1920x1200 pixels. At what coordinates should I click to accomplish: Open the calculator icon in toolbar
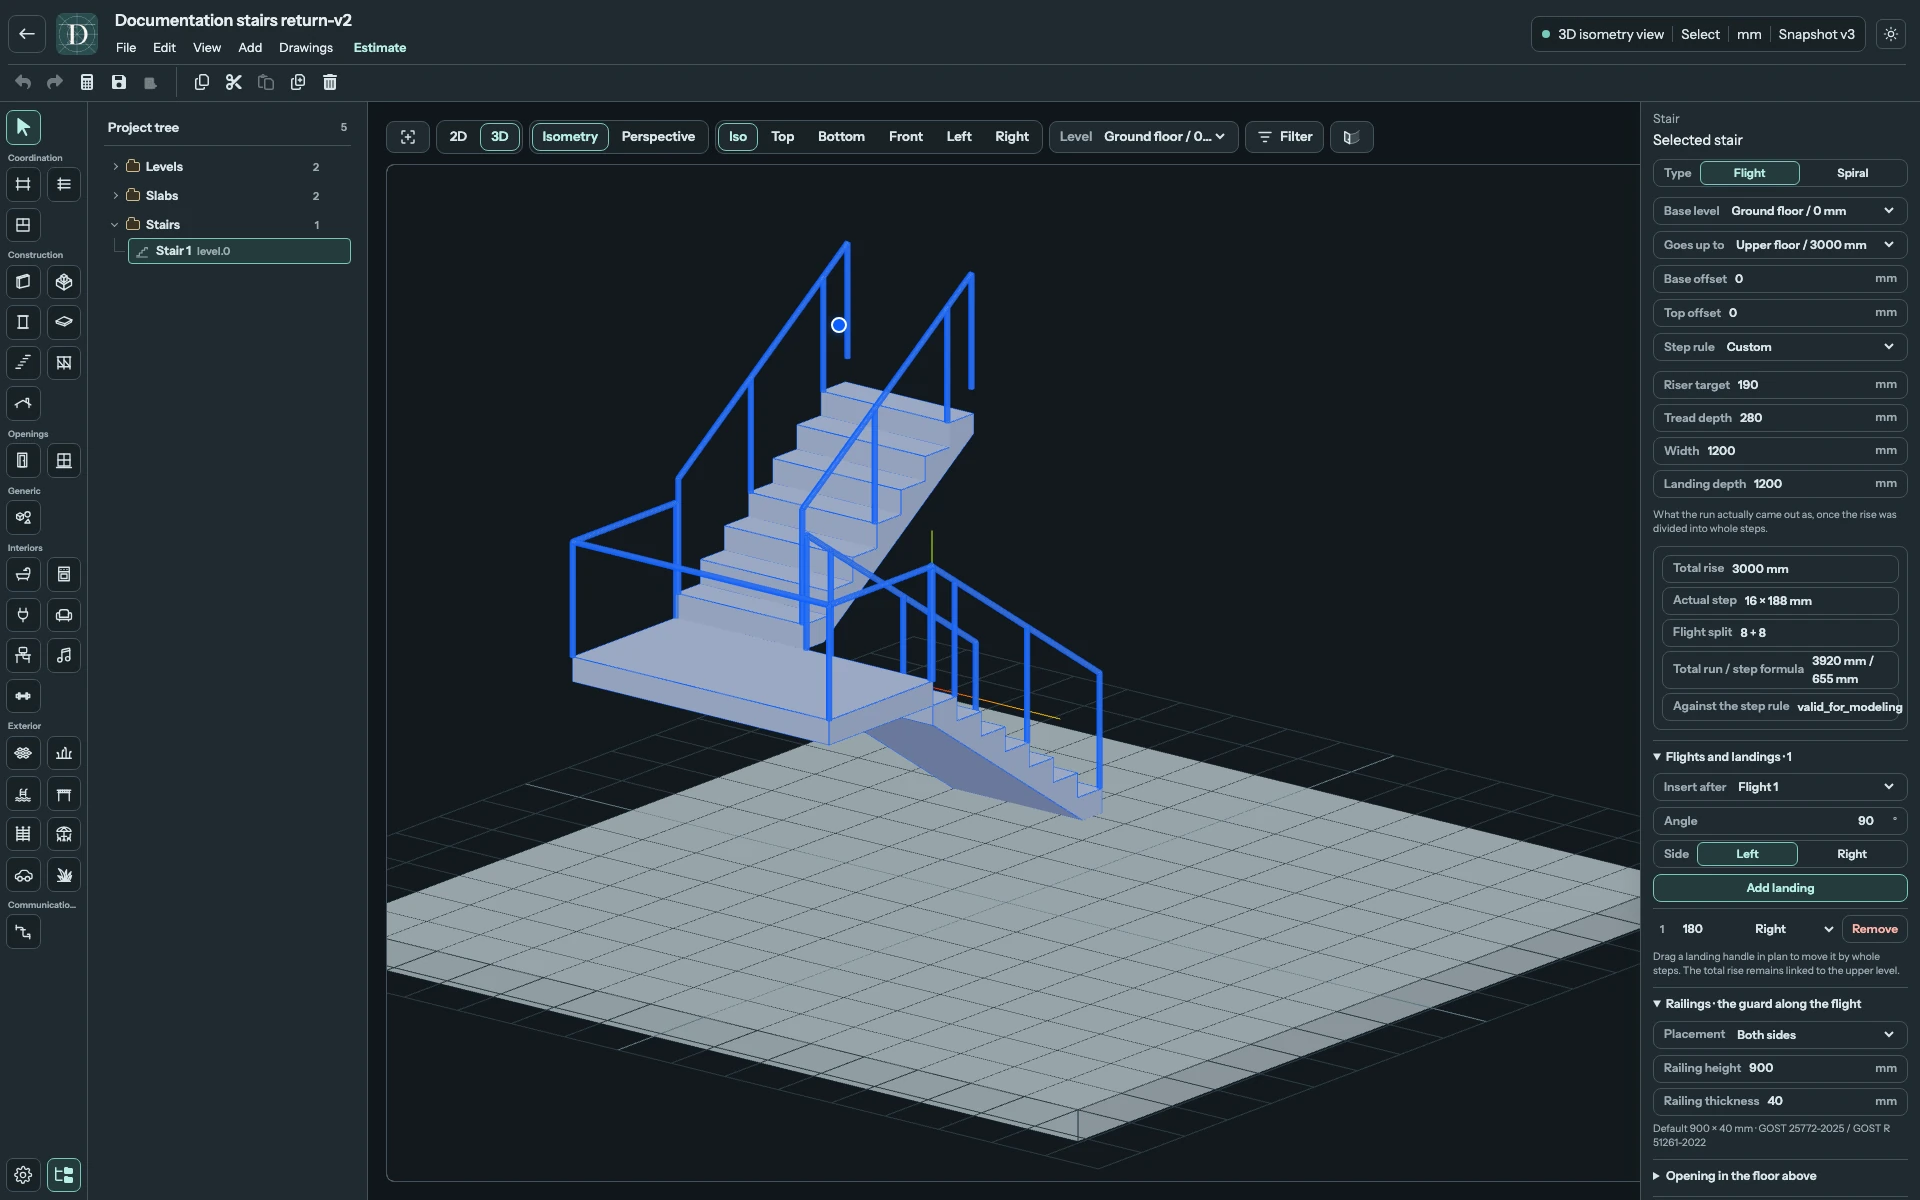(87, 82)
